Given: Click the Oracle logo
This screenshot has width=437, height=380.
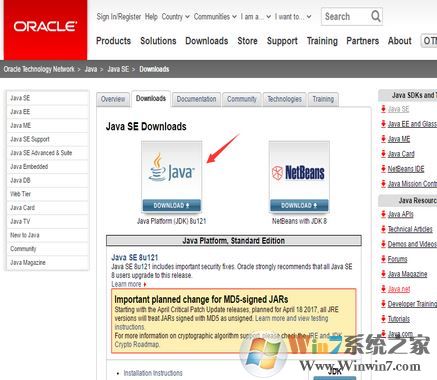Looking at the screenshot, I should click(45, 27).
